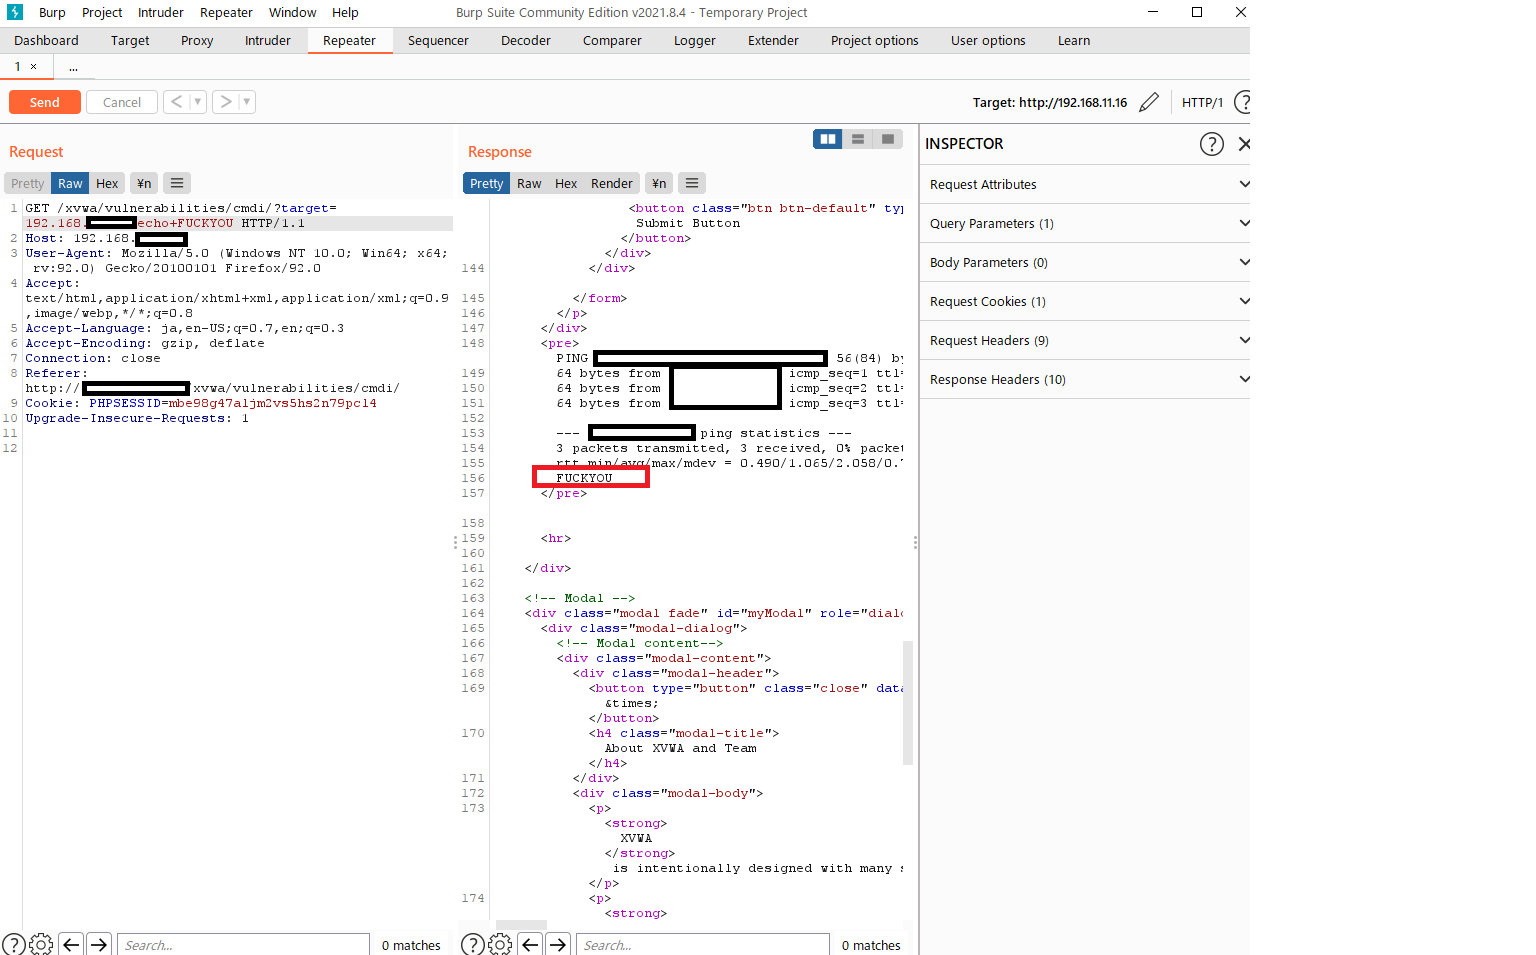Open the Intruder menu

[x=161, y=12]
